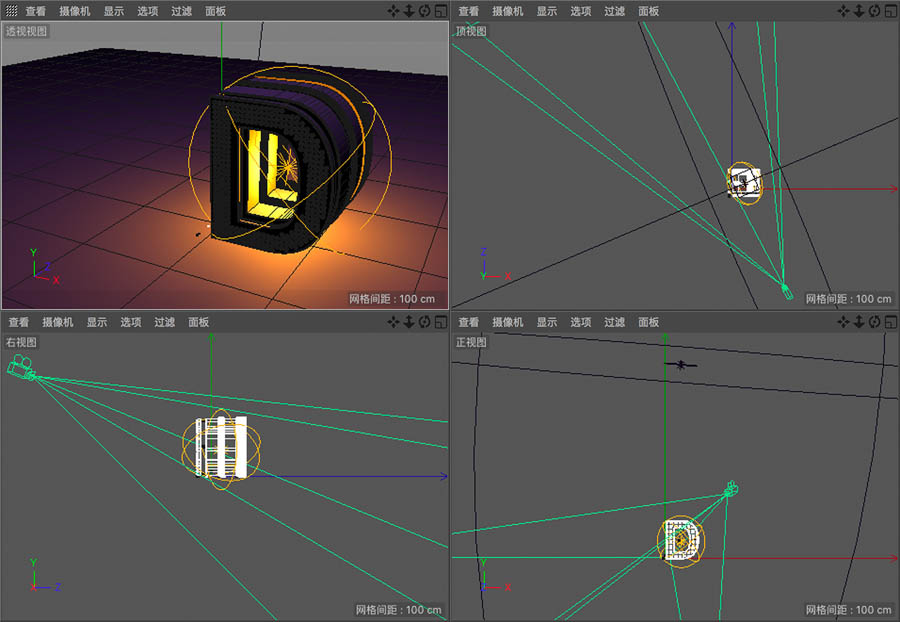The image size is (900, 622).
Task: Click the zoom view icon in perspective viewport
Action: point(409,11)
